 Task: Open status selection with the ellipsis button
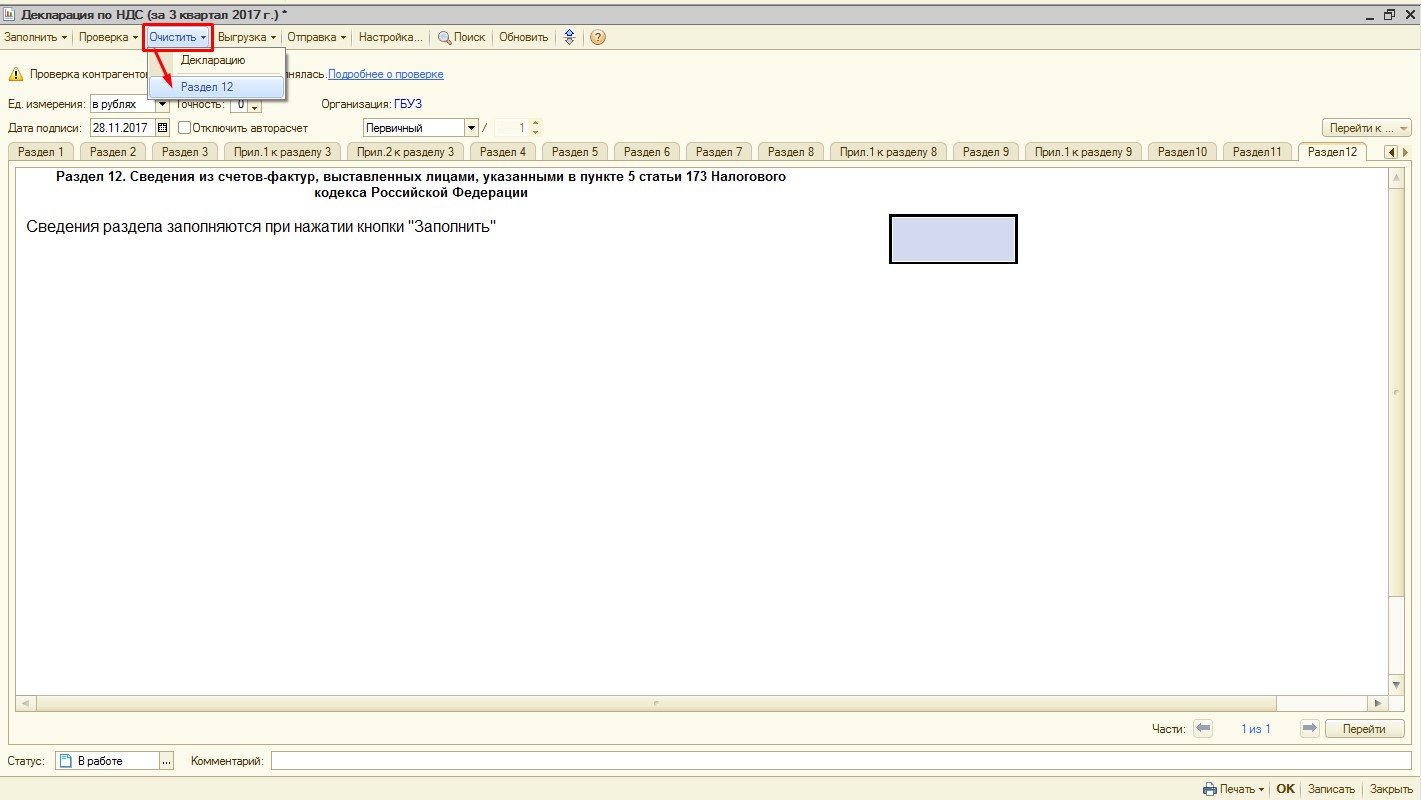167,761
